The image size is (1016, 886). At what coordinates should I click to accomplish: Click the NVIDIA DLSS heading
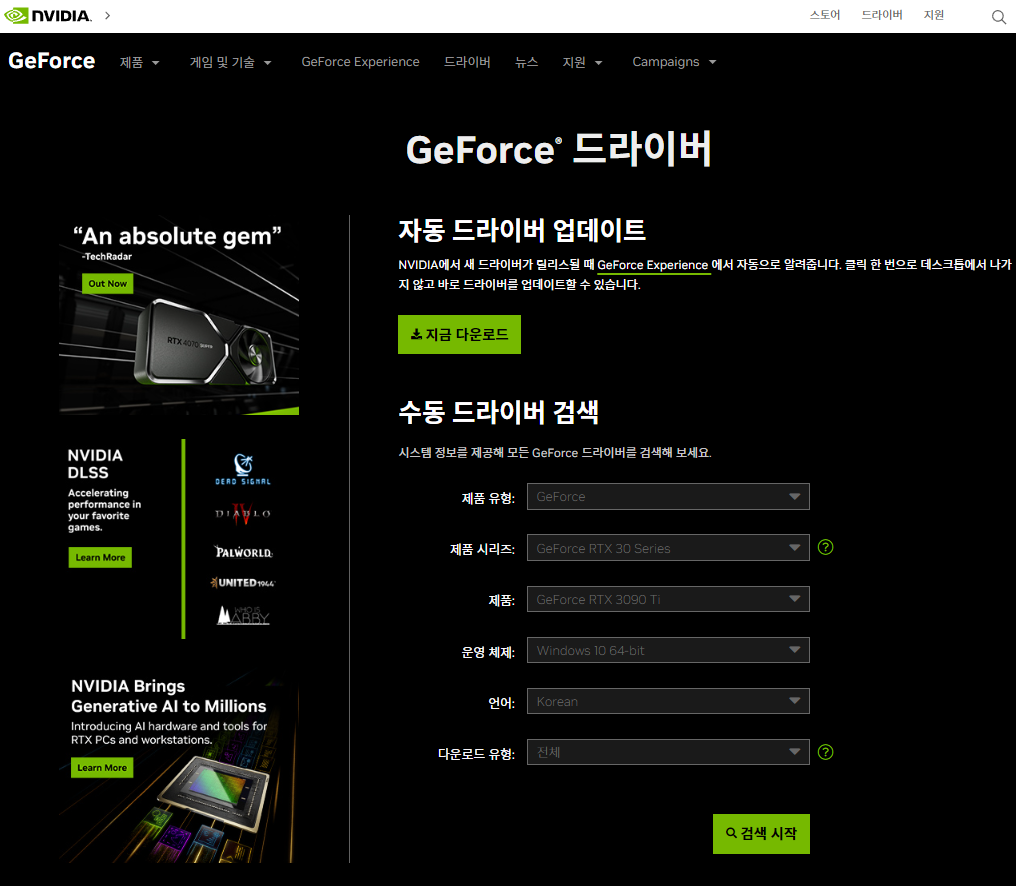95,464
